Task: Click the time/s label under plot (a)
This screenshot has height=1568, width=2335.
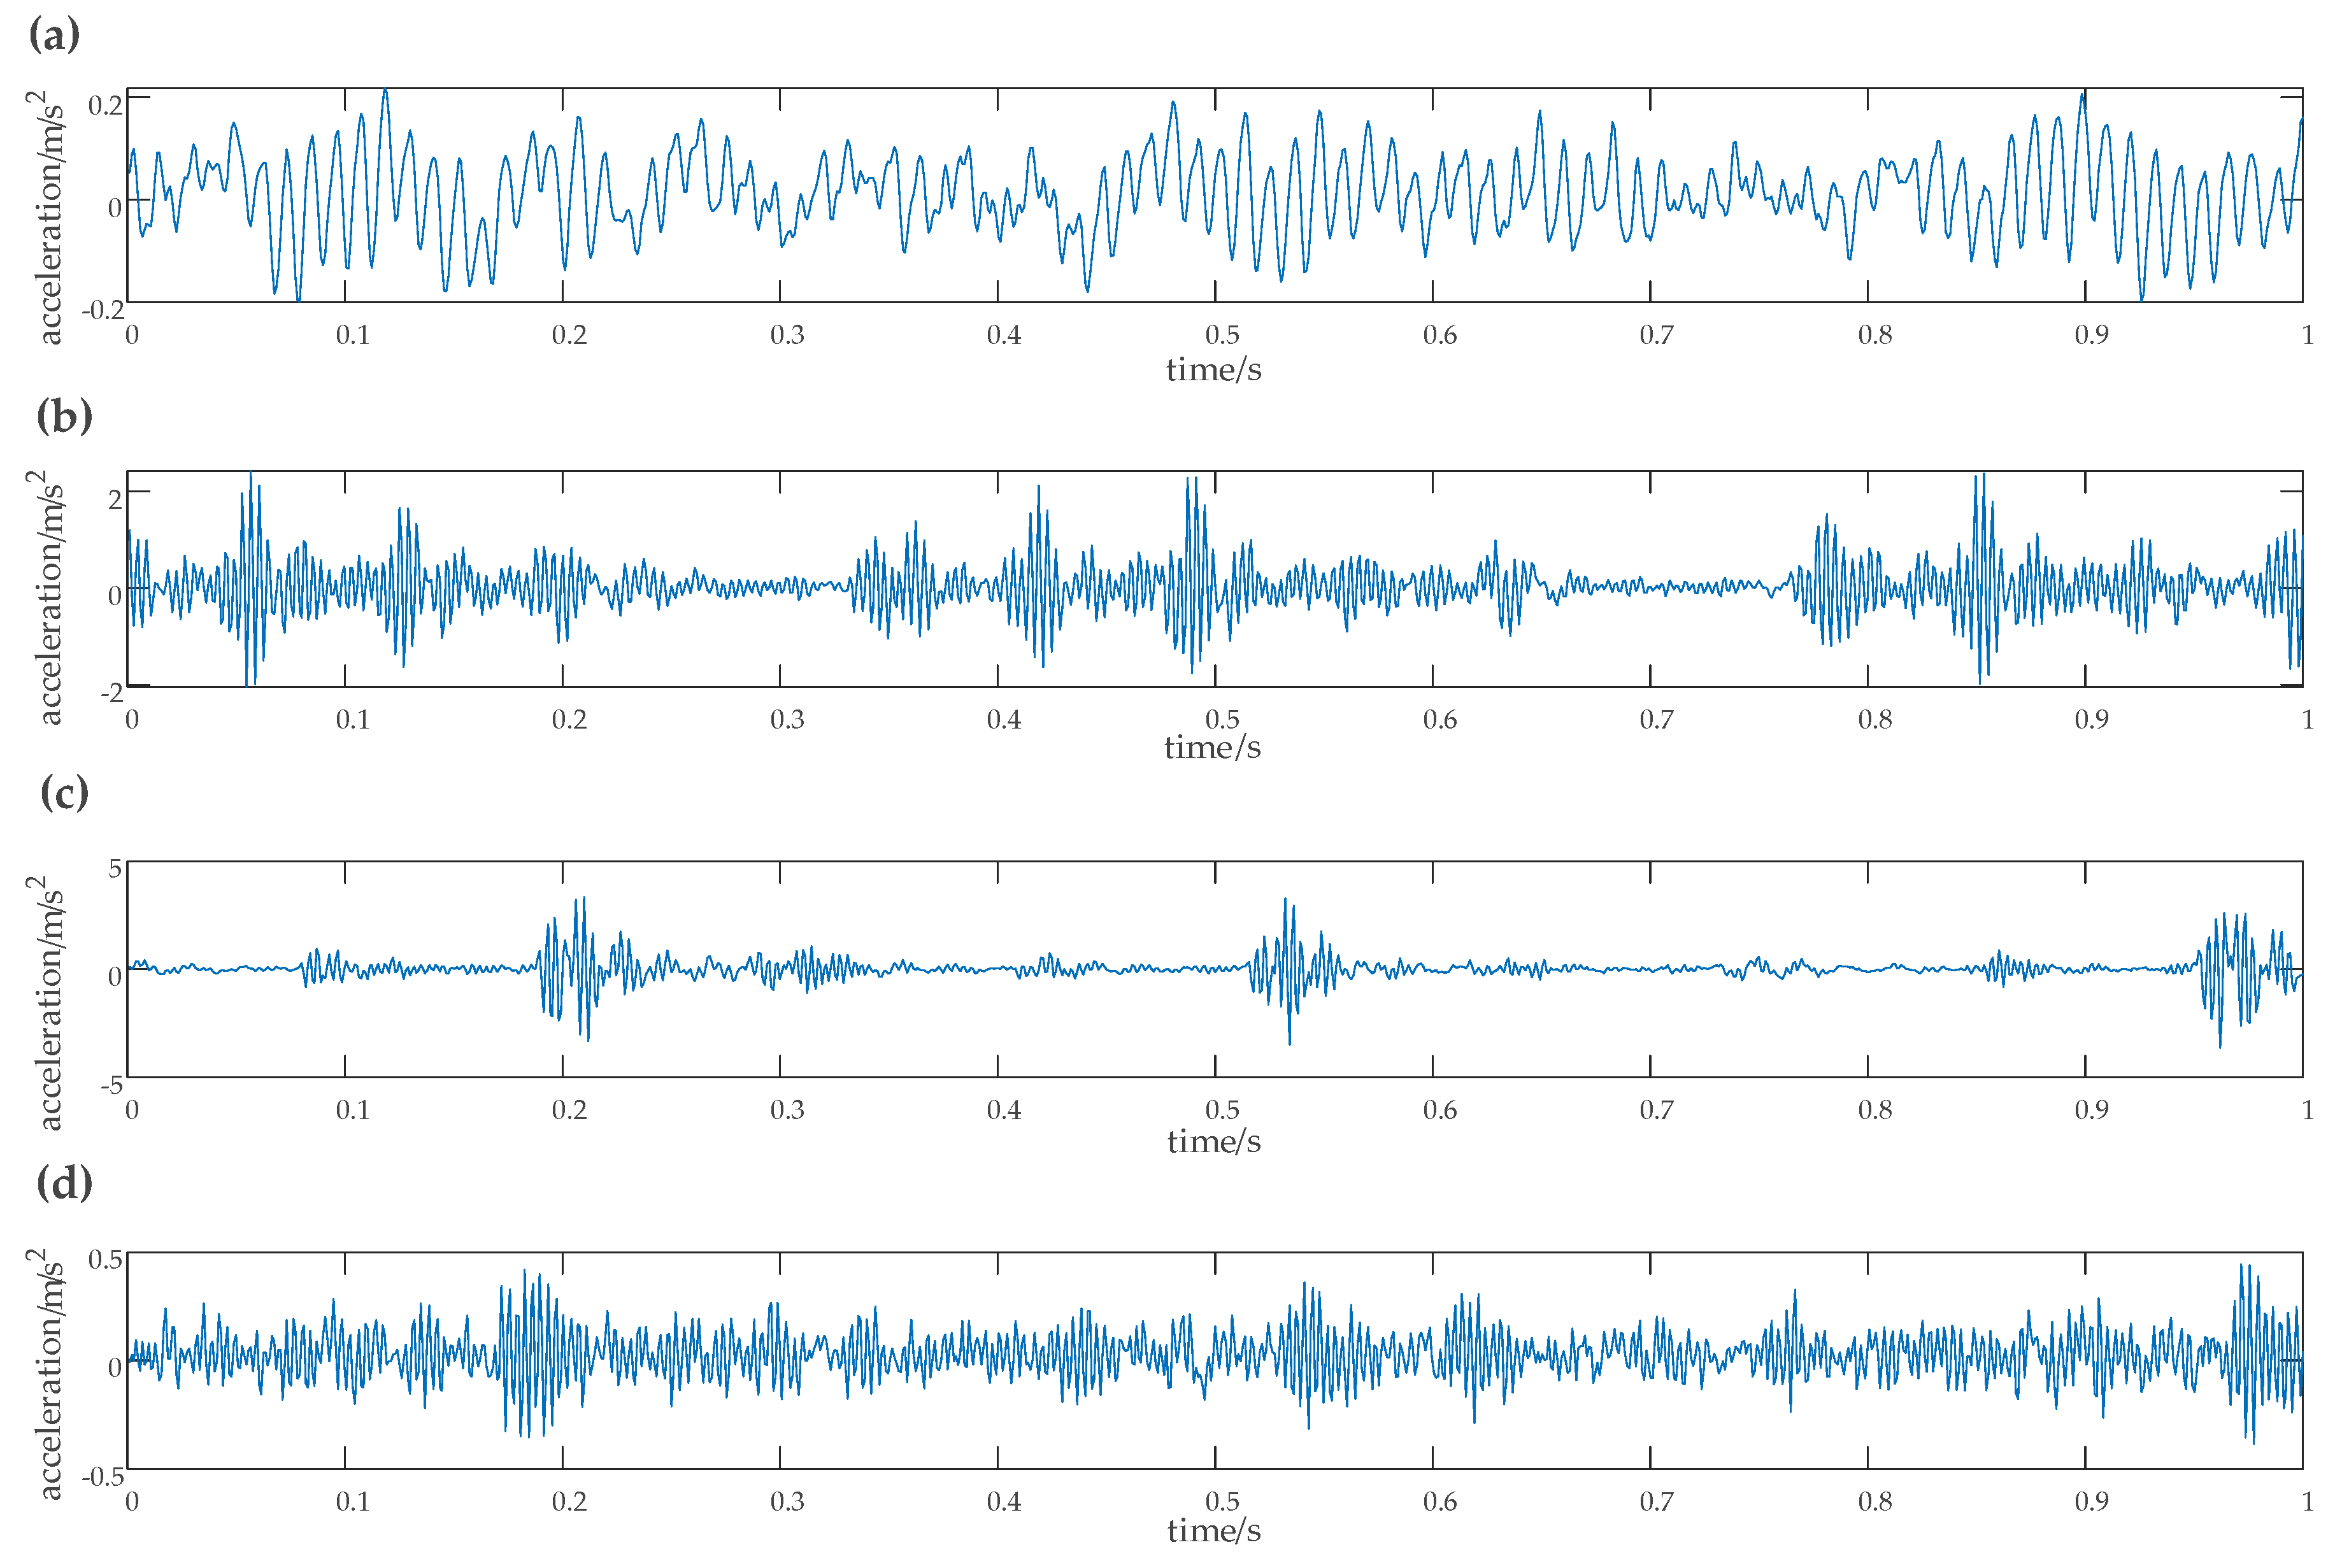Action: (1213, 370)
